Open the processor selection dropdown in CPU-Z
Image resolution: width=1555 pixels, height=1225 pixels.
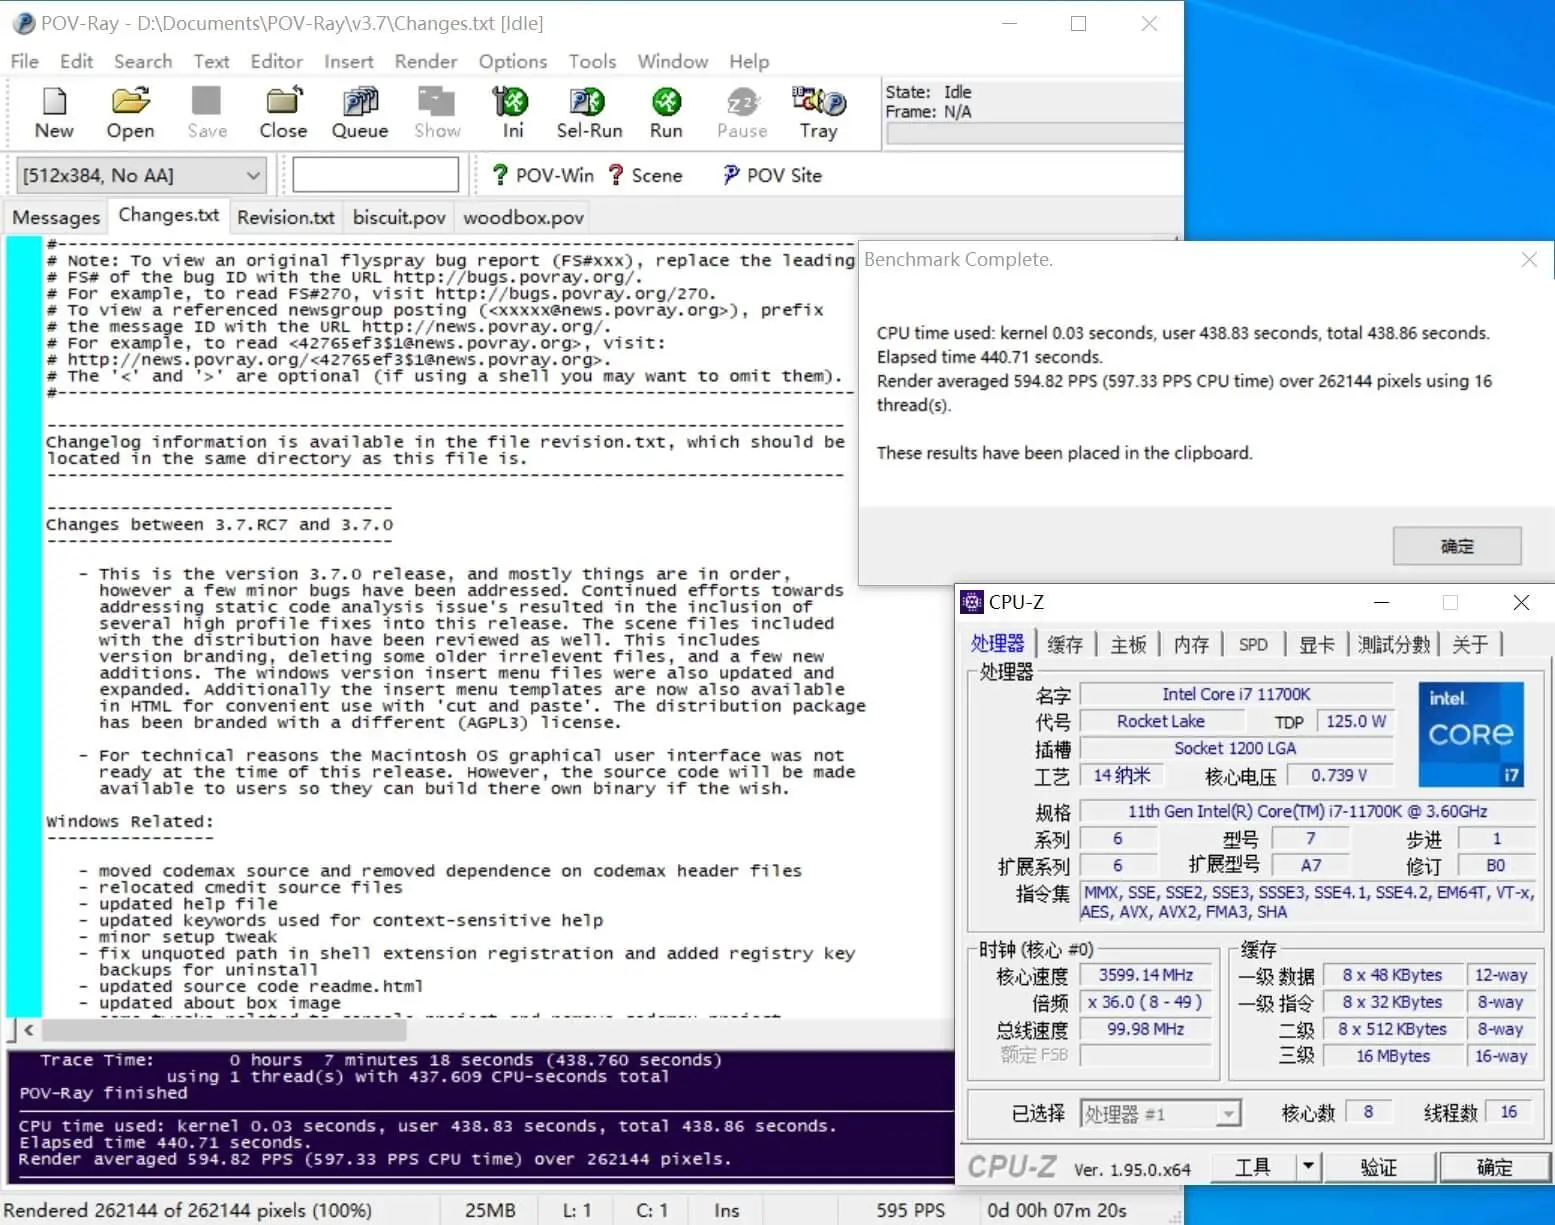point(1160,1113)
